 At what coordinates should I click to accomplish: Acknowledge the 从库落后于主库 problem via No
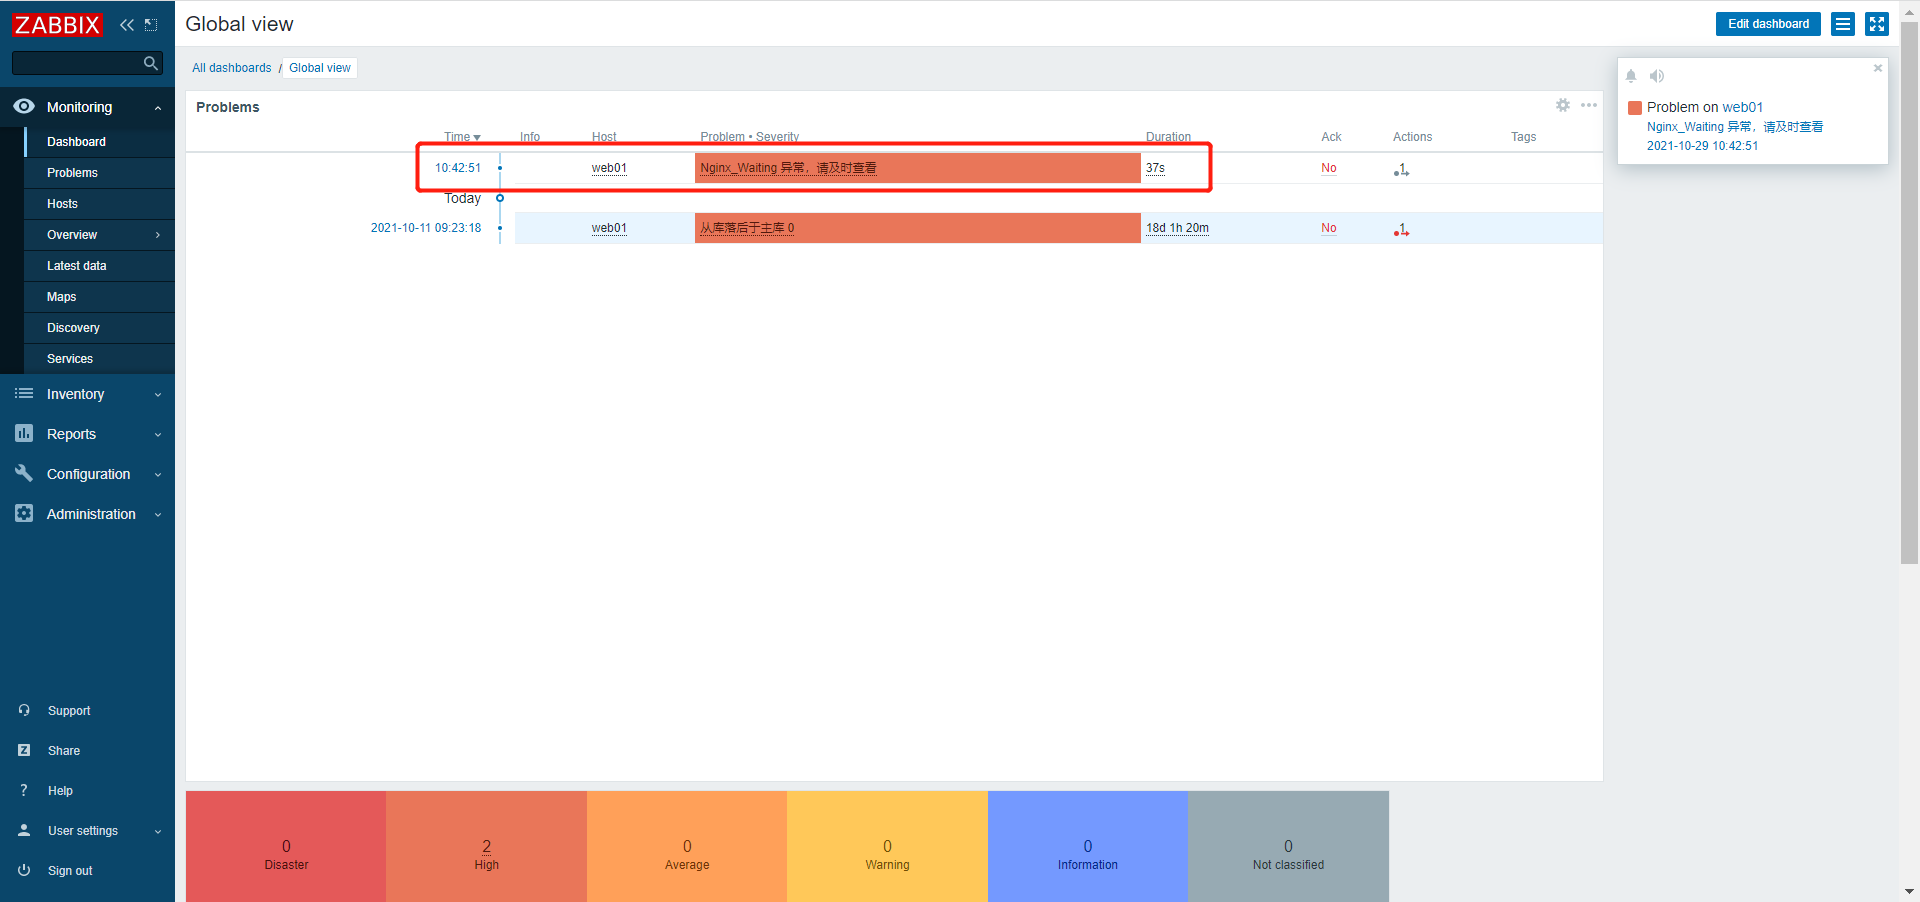[1328, 228]
